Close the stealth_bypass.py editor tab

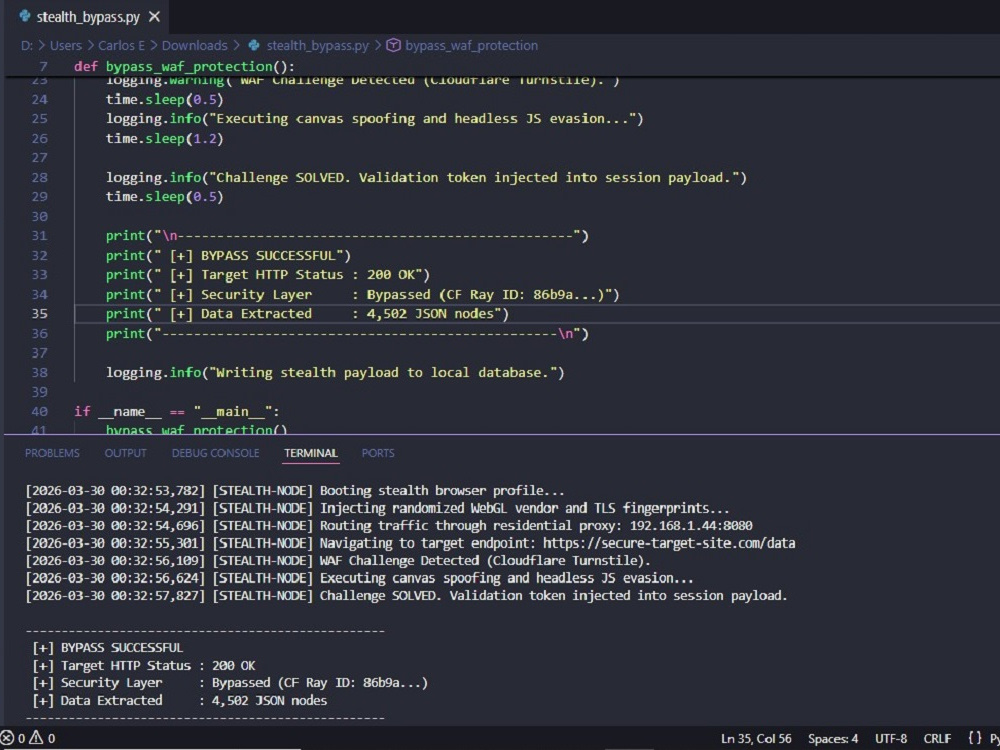(154, 17)
